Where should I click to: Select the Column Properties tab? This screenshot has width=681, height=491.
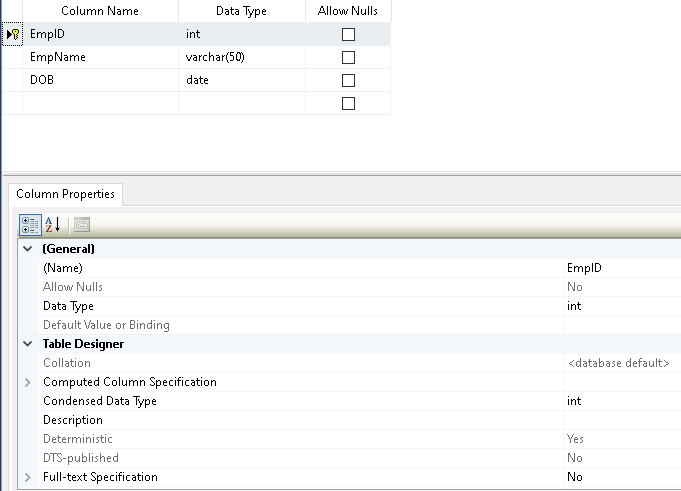[66, 194]
